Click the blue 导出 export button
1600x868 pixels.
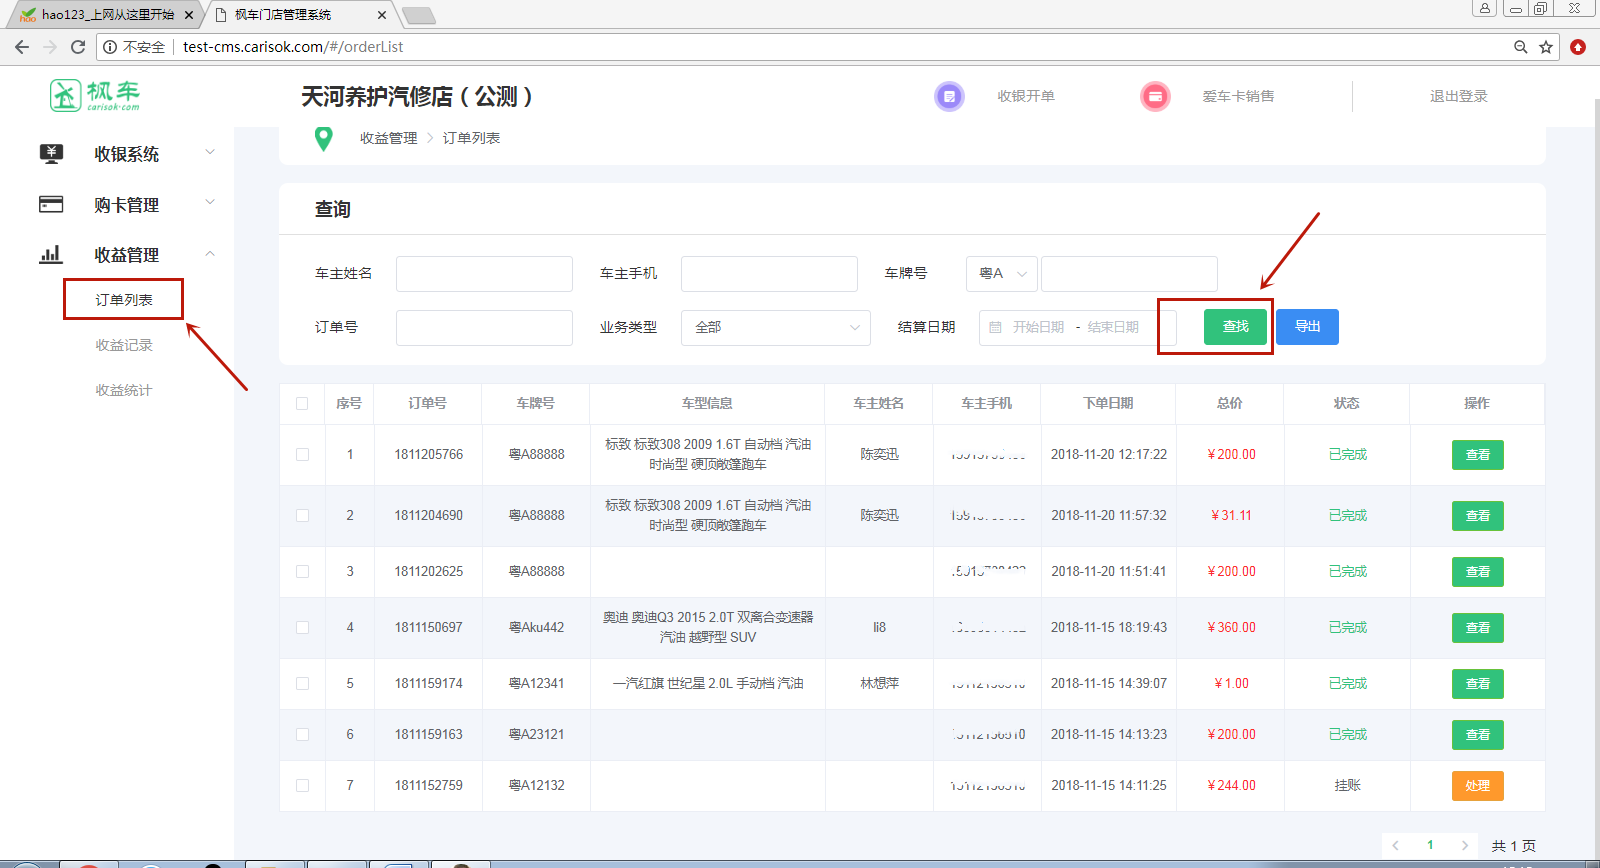(1307, 327)
